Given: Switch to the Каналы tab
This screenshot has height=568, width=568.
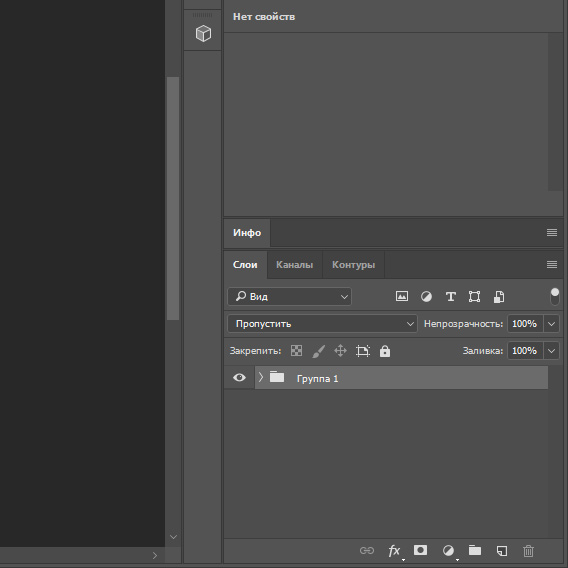Looking at the screenshot, I should tap(295, 265).
